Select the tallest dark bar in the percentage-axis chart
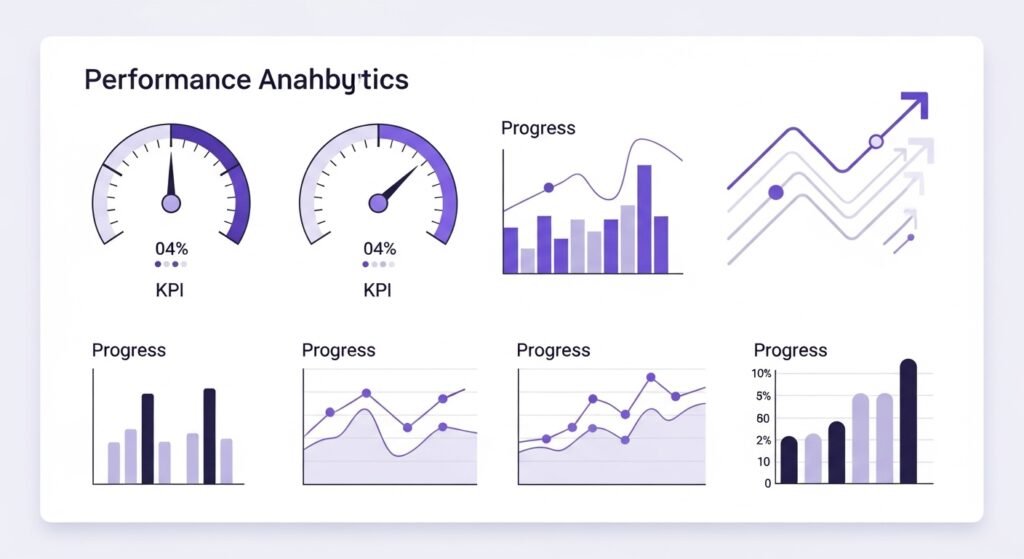Viewport: 1024px width, 559px height. click(x=908, y=421)
